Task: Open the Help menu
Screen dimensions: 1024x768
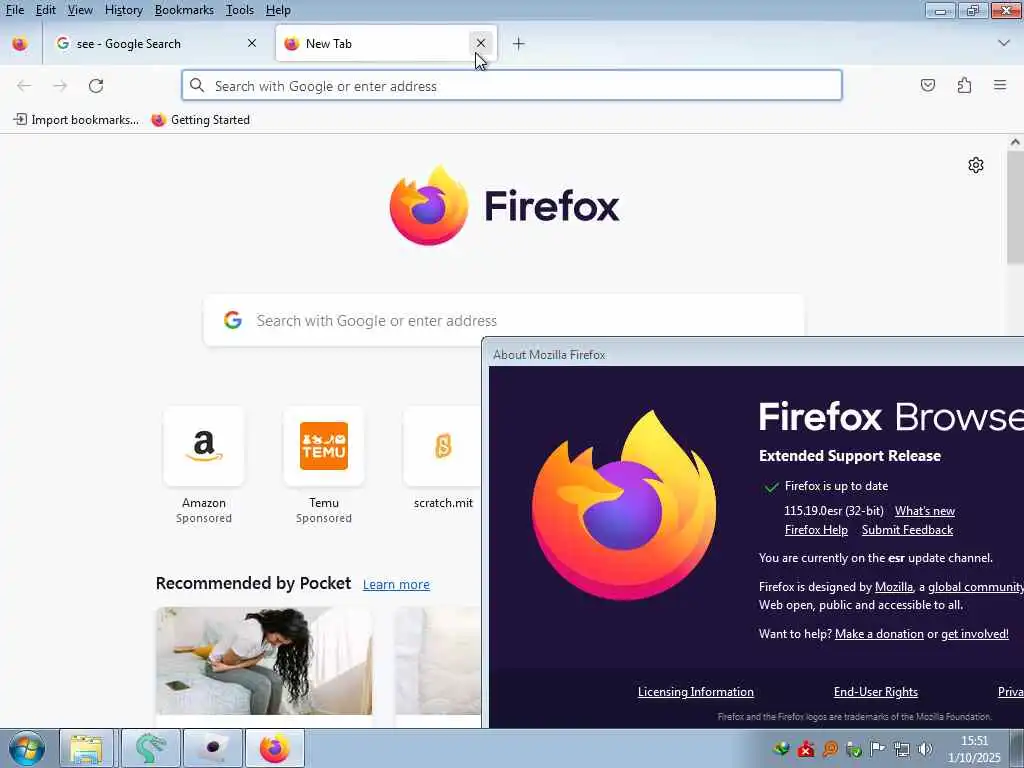Action: pyautogui.click(x=278, y=10)
